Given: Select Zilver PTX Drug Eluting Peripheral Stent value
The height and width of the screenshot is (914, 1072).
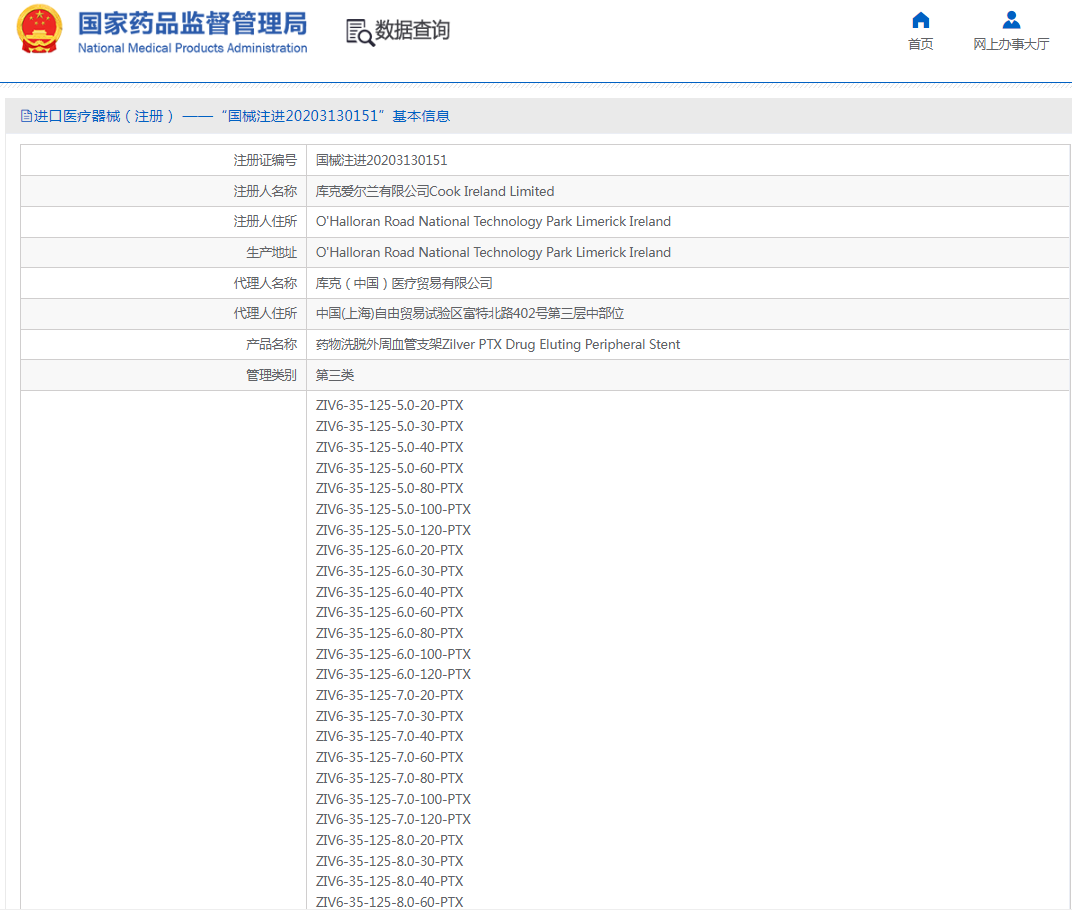Looking at the screenshot, I should (498, 344).
